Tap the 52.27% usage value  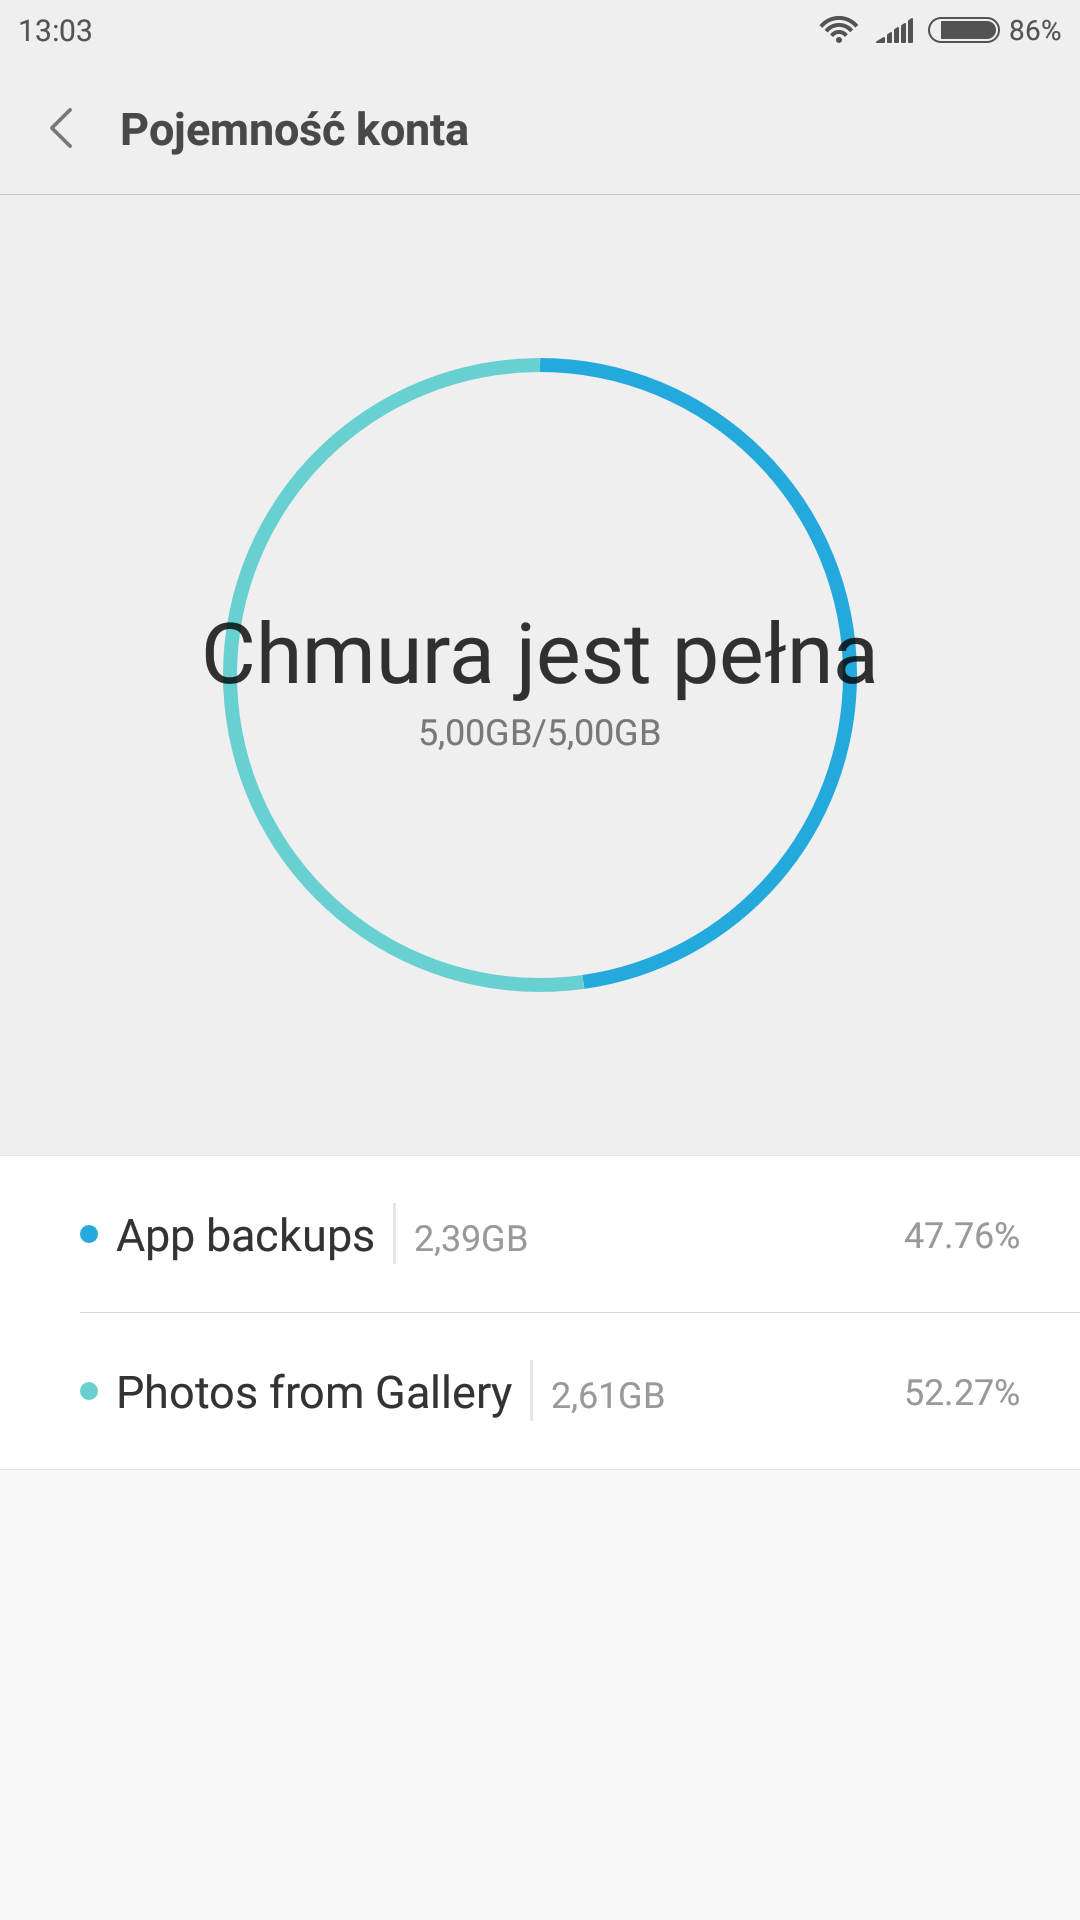tap(961, 1393)
